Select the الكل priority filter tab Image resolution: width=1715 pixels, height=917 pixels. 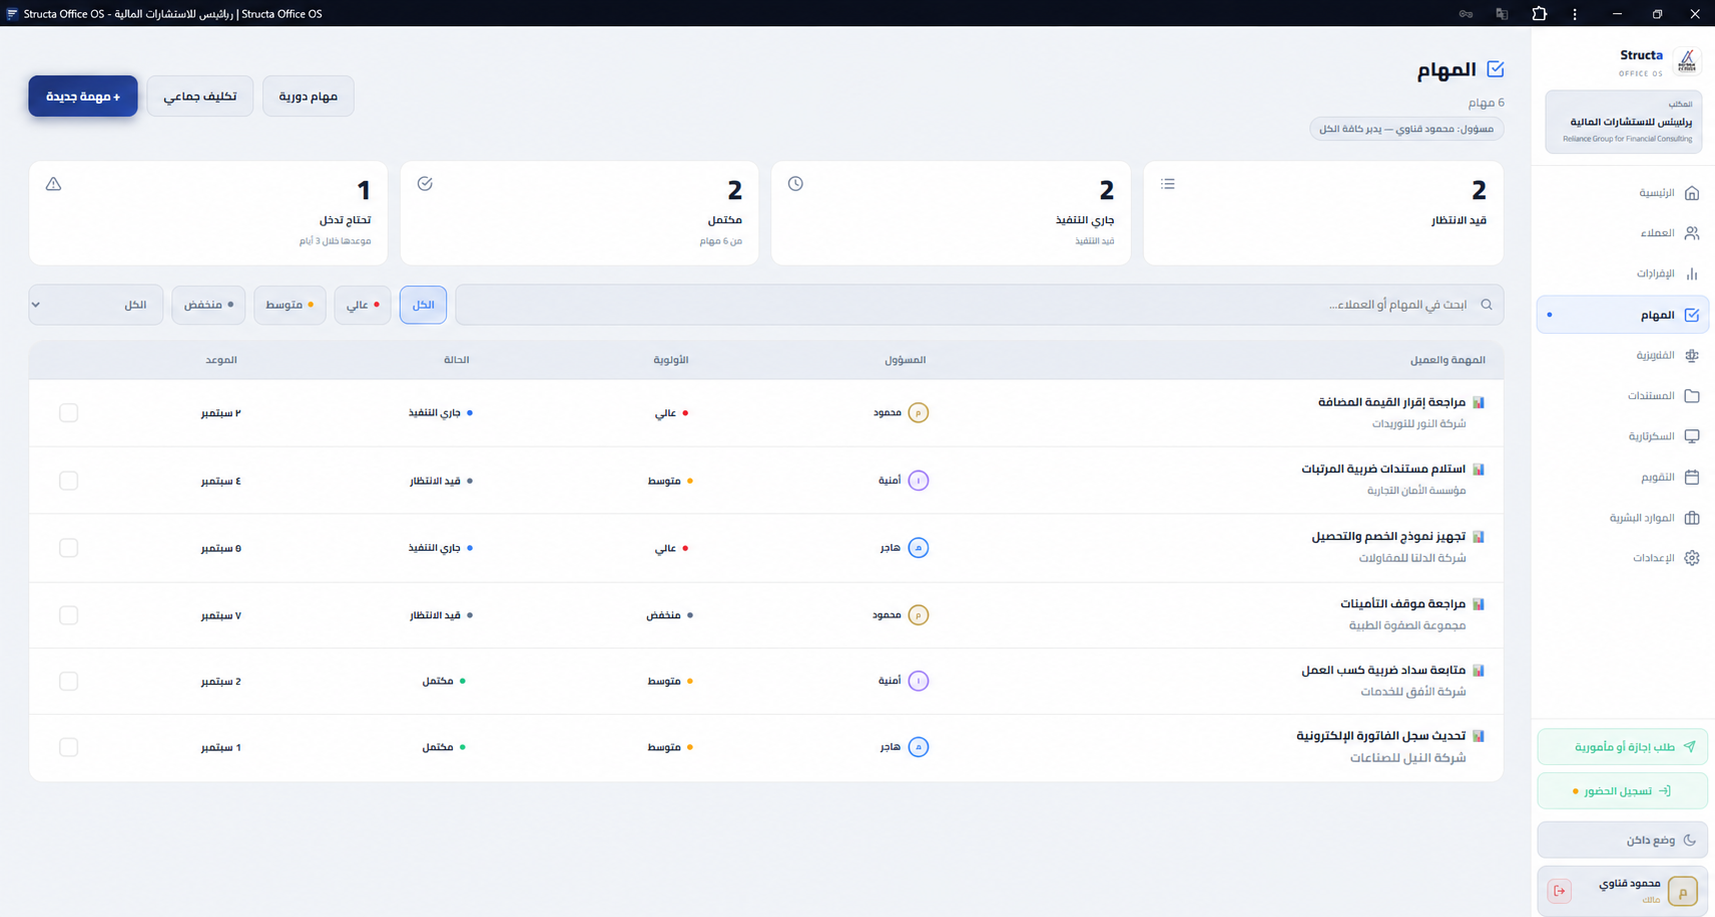[423, 305]
